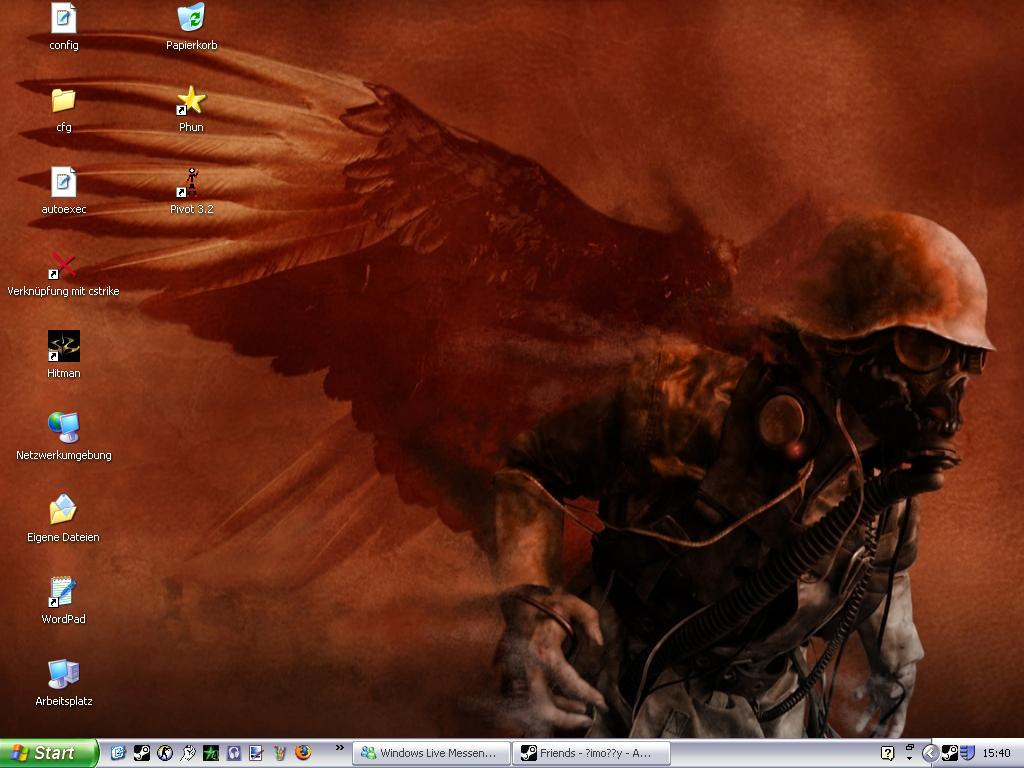
Task: Select the autoexec file icon
Action: [63, 191]
